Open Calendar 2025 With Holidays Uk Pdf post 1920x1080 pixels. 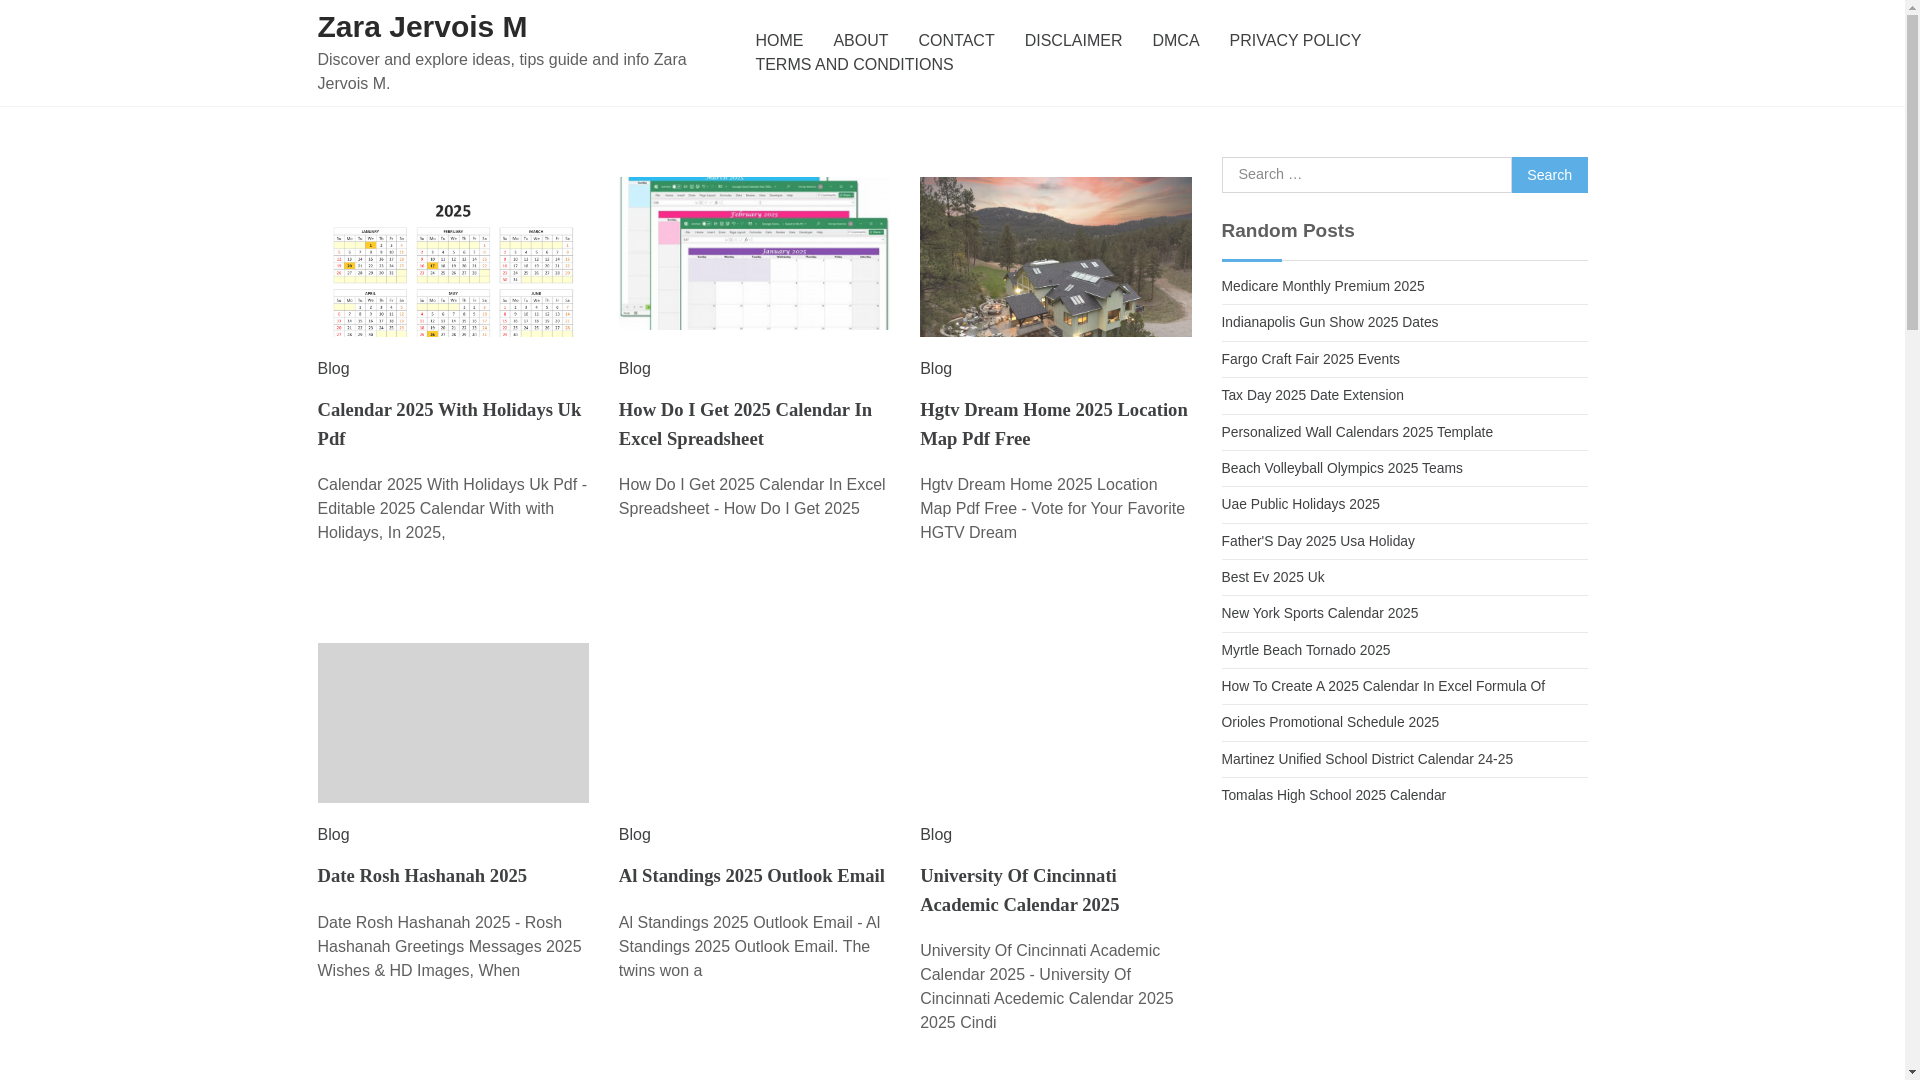click(449, 424)
